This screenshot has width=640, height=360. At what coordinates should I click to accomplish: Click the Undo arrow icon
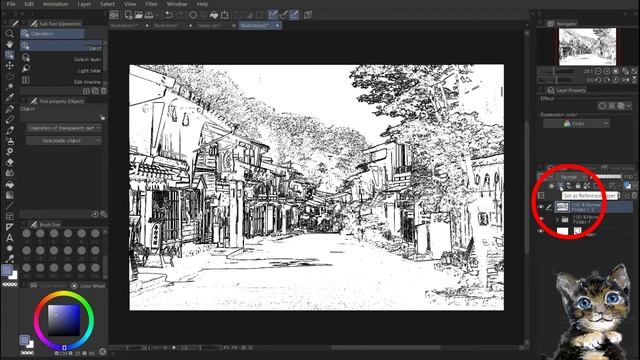click(168, 15)
